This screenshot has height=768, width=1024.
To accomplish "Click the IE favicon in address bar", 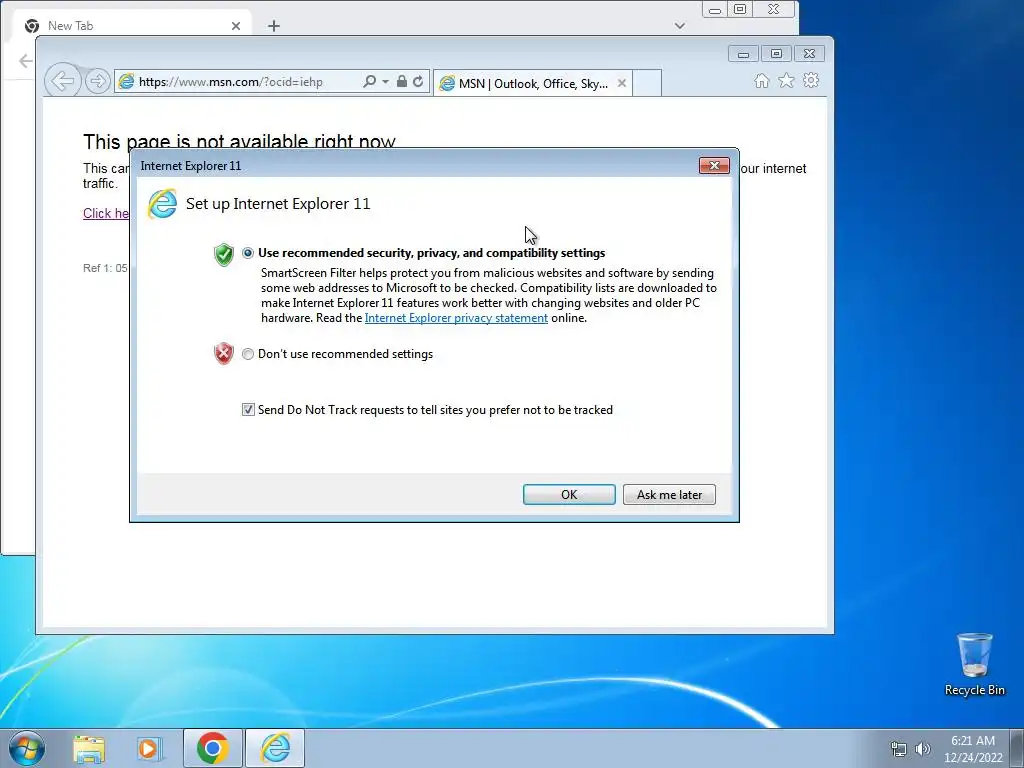I will tap(126, 82).
